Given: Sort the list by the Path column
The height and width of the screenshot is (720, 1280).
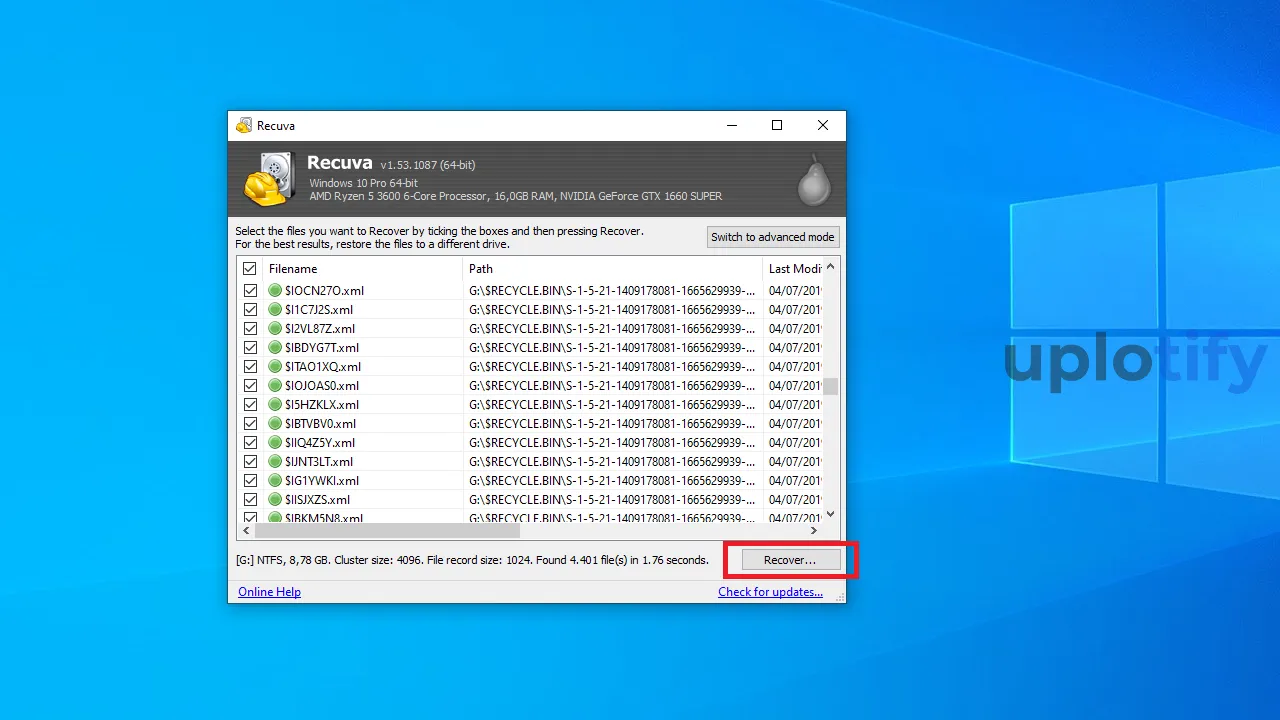Looking at the screenshot, I should point(612,269).
